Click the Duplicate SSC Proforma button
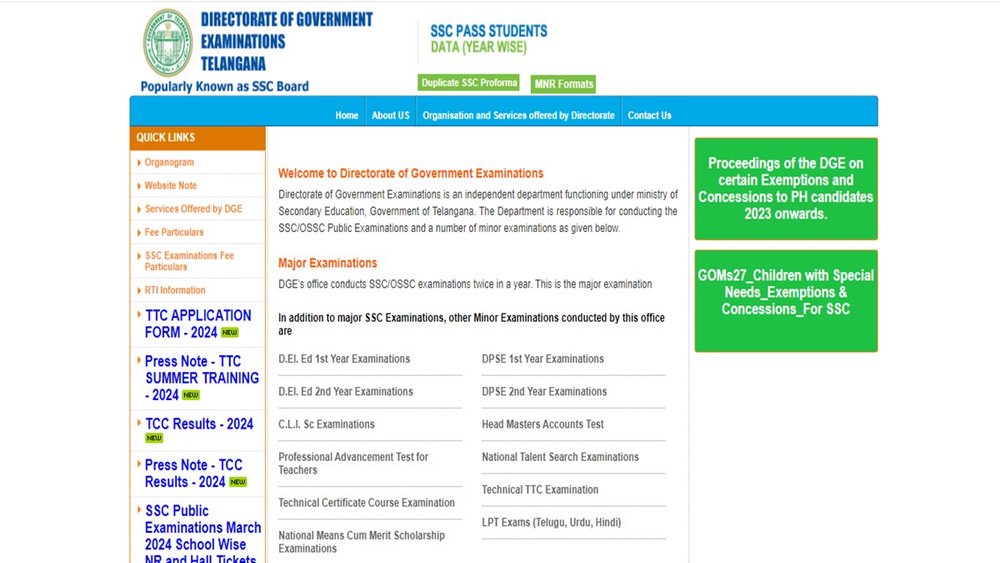 [x=469, y=83]
